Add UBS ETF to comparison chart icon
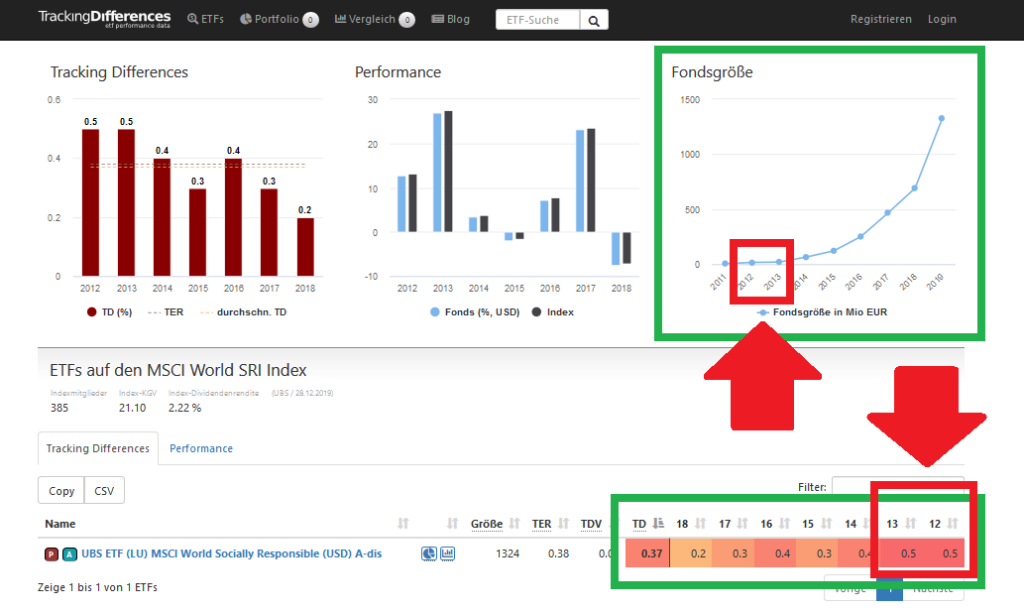The image size is (1024, 612). [447, 554]
